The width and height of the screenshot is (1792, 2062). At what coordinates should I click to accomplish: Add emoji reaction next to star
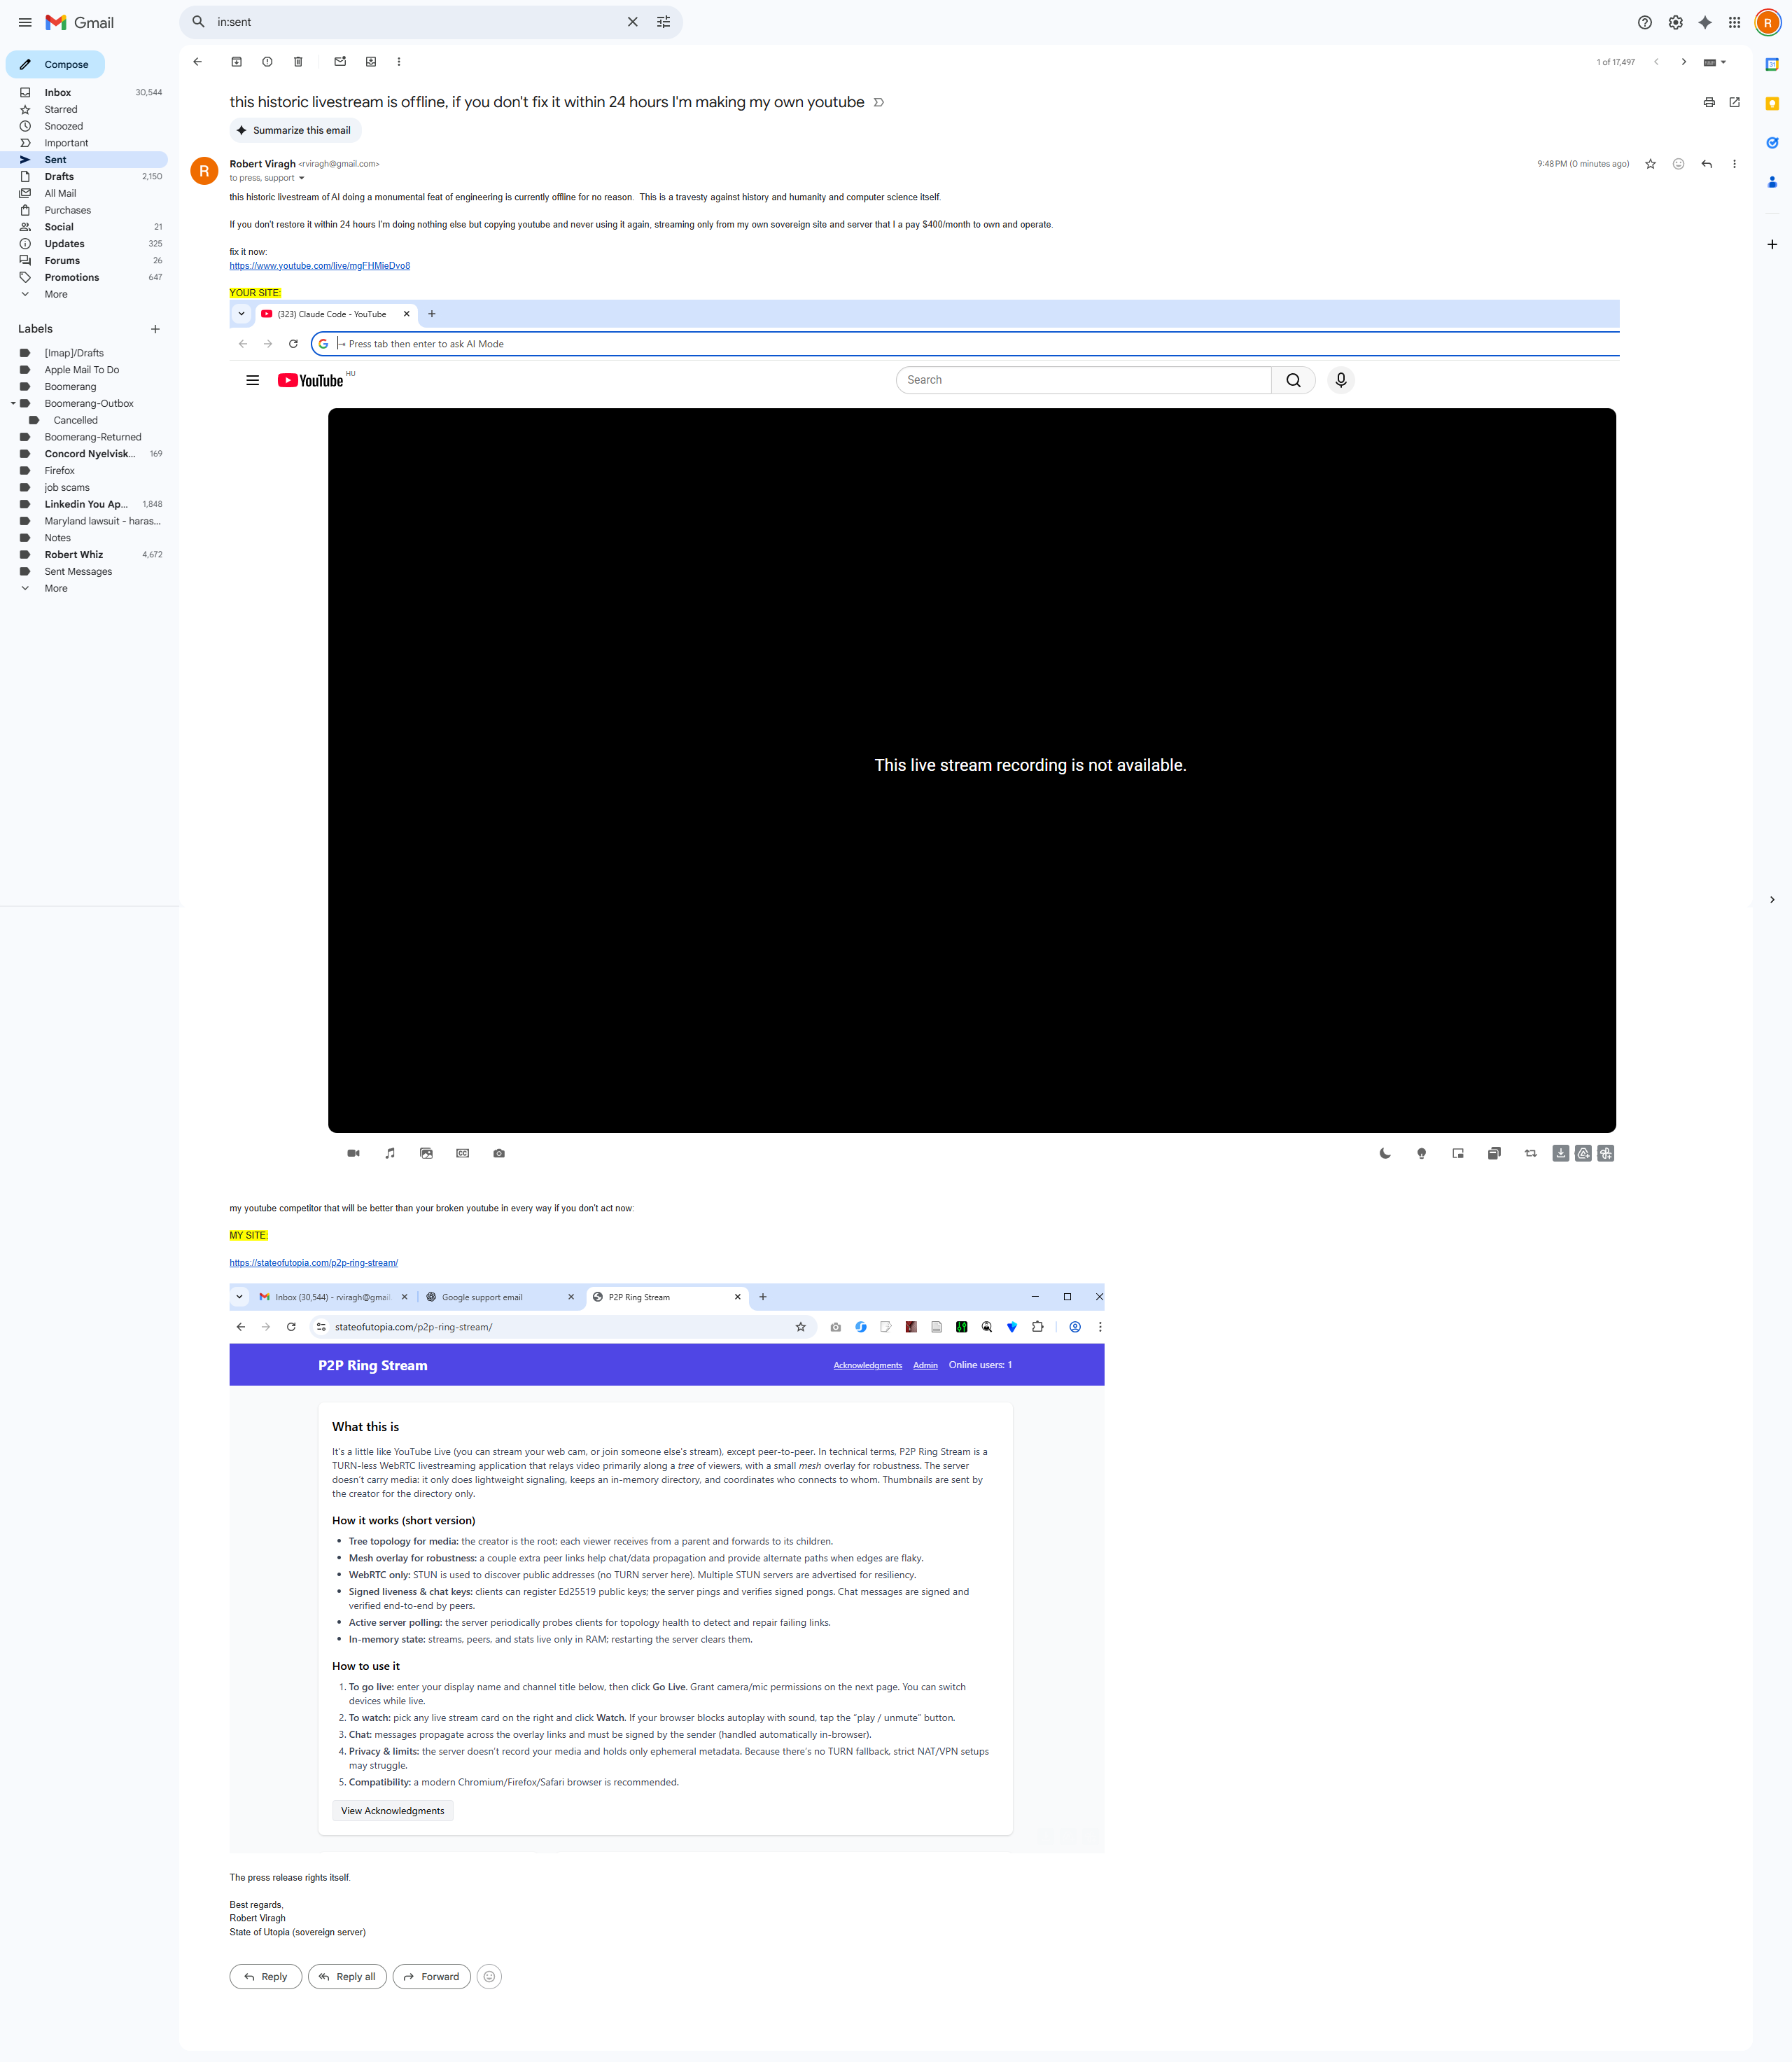pos(1678,164)
